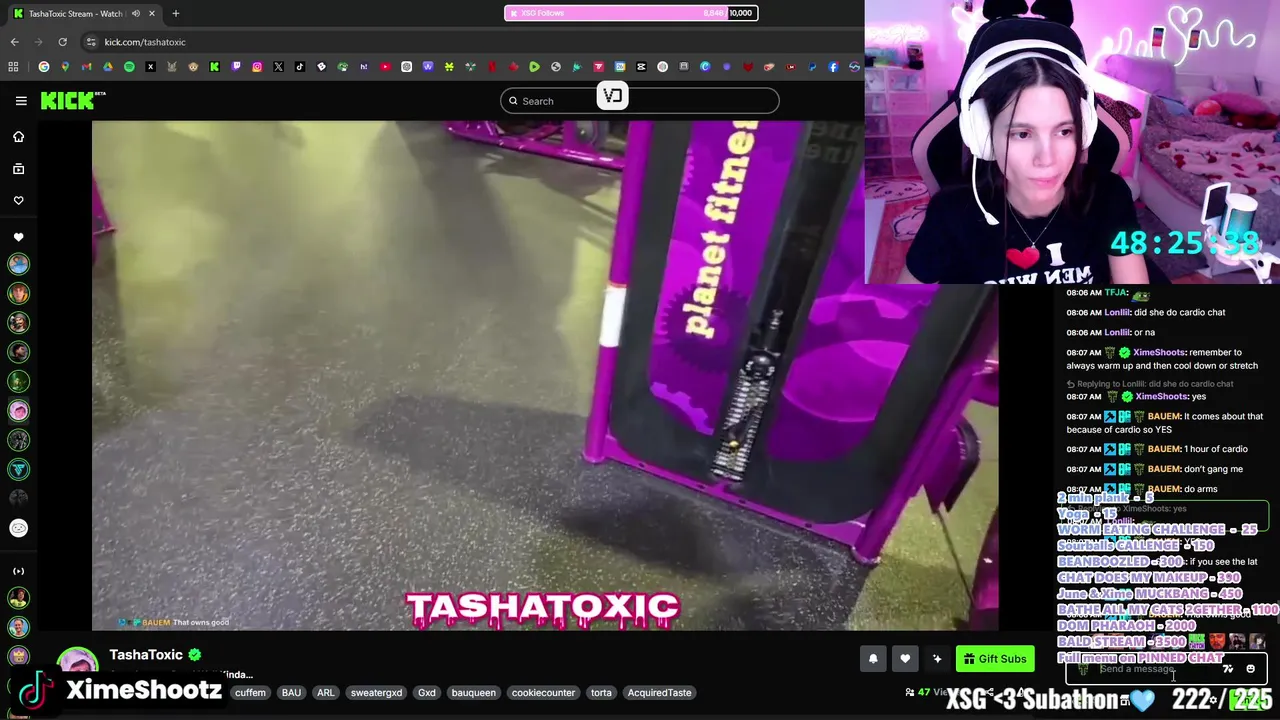Click Lonlill username on cardio question
Screen dimensions: 1280x720
tap(1117, 312)
